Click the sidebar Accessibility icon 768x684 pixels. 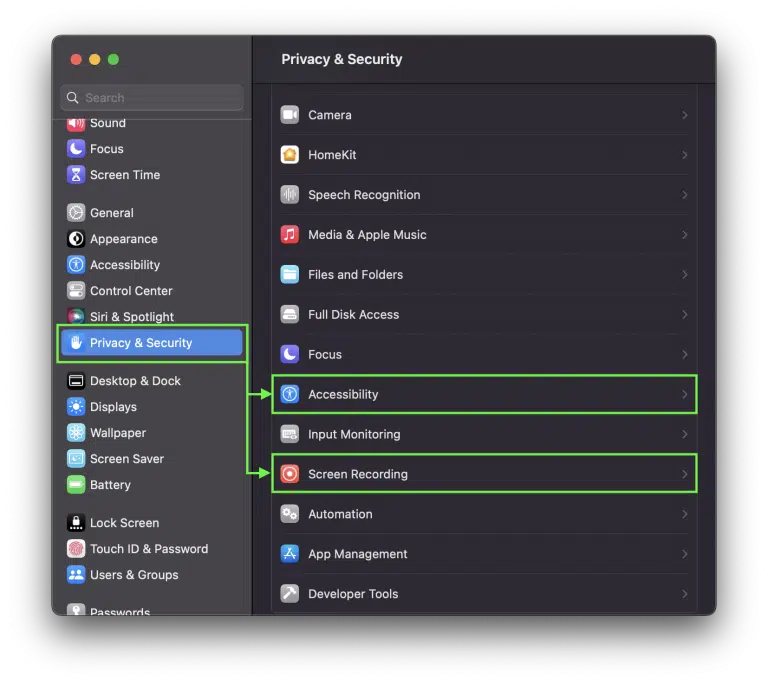pyautogui.click(x=76, y=265)
